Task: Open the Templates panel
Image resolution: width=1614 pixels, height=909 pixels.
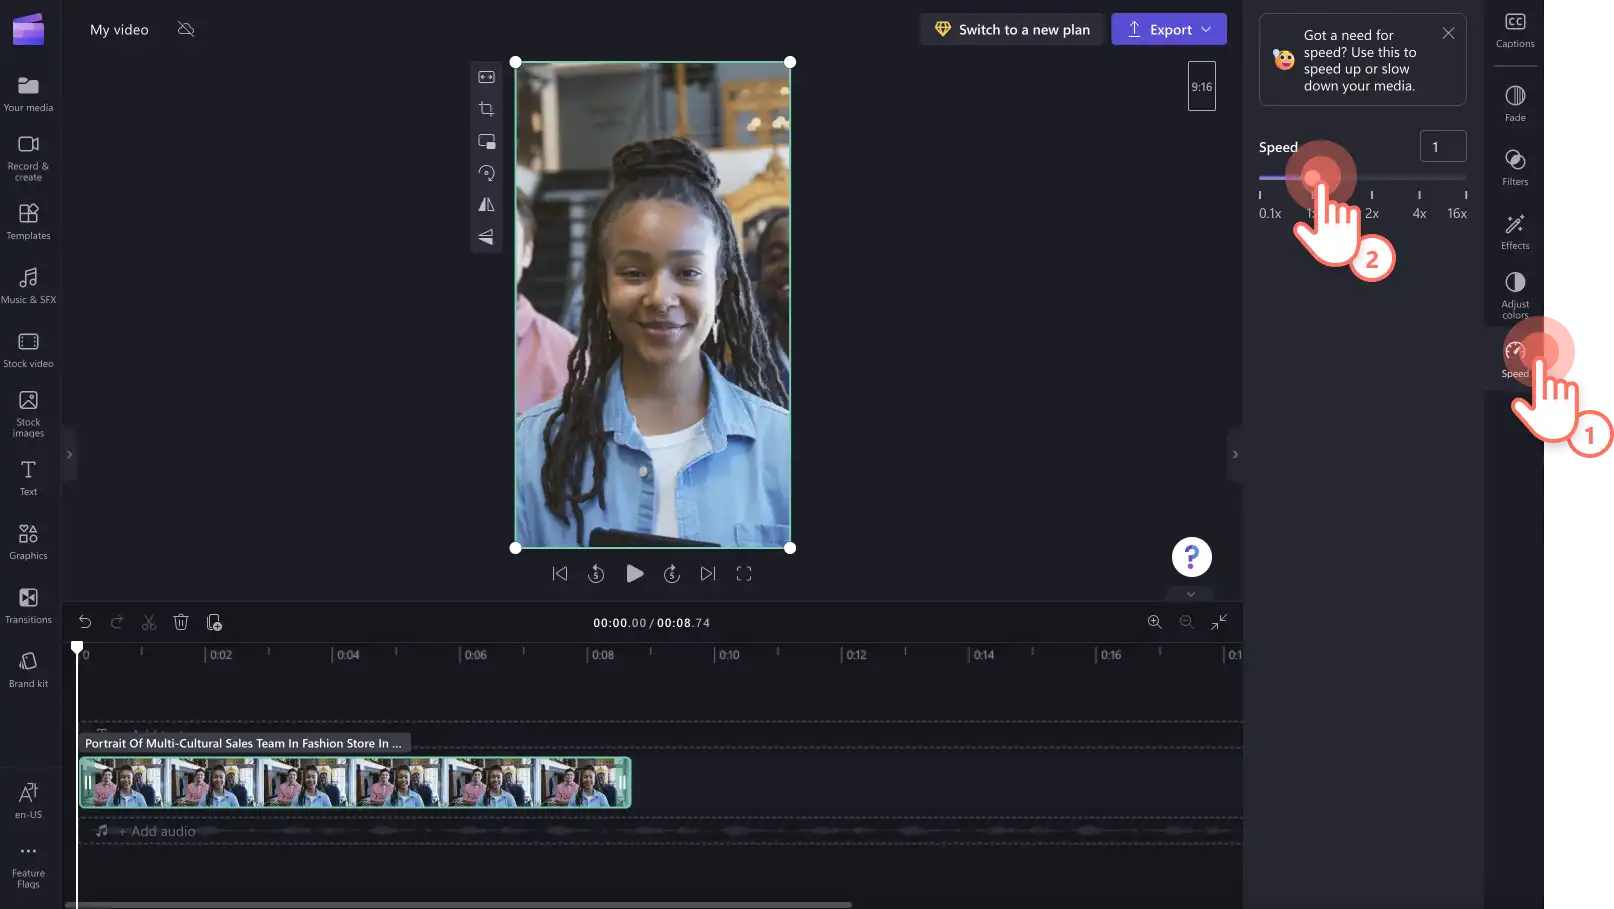Action: (28, 222)
